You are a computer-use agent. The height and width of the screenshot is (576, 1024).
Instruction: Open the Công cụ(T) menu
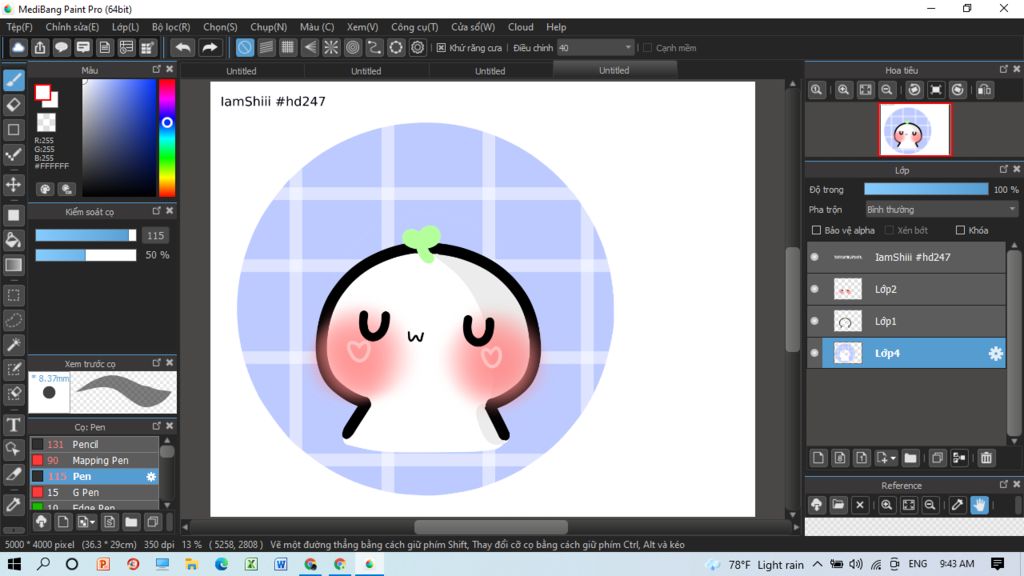coord(415,27)
